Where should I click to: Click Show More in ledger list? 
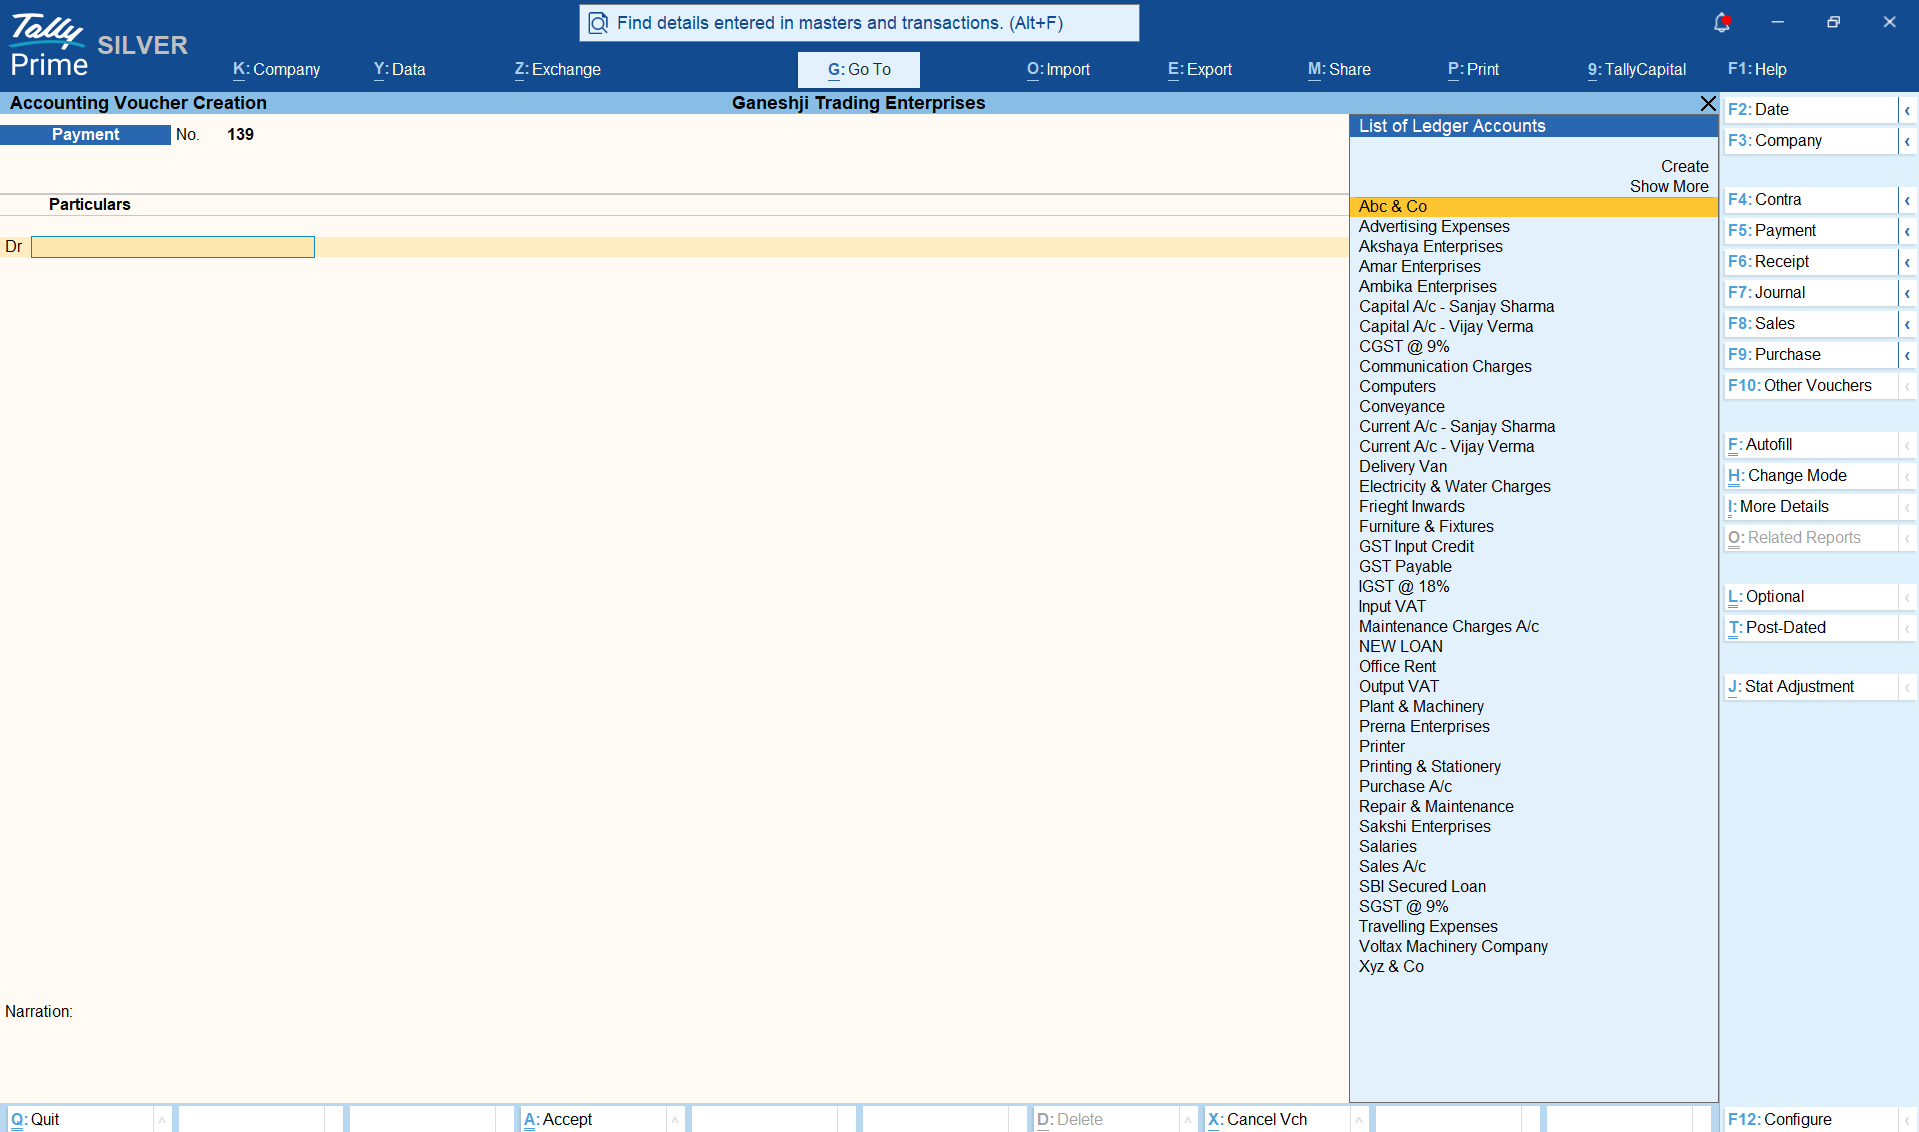(1669, 186)
